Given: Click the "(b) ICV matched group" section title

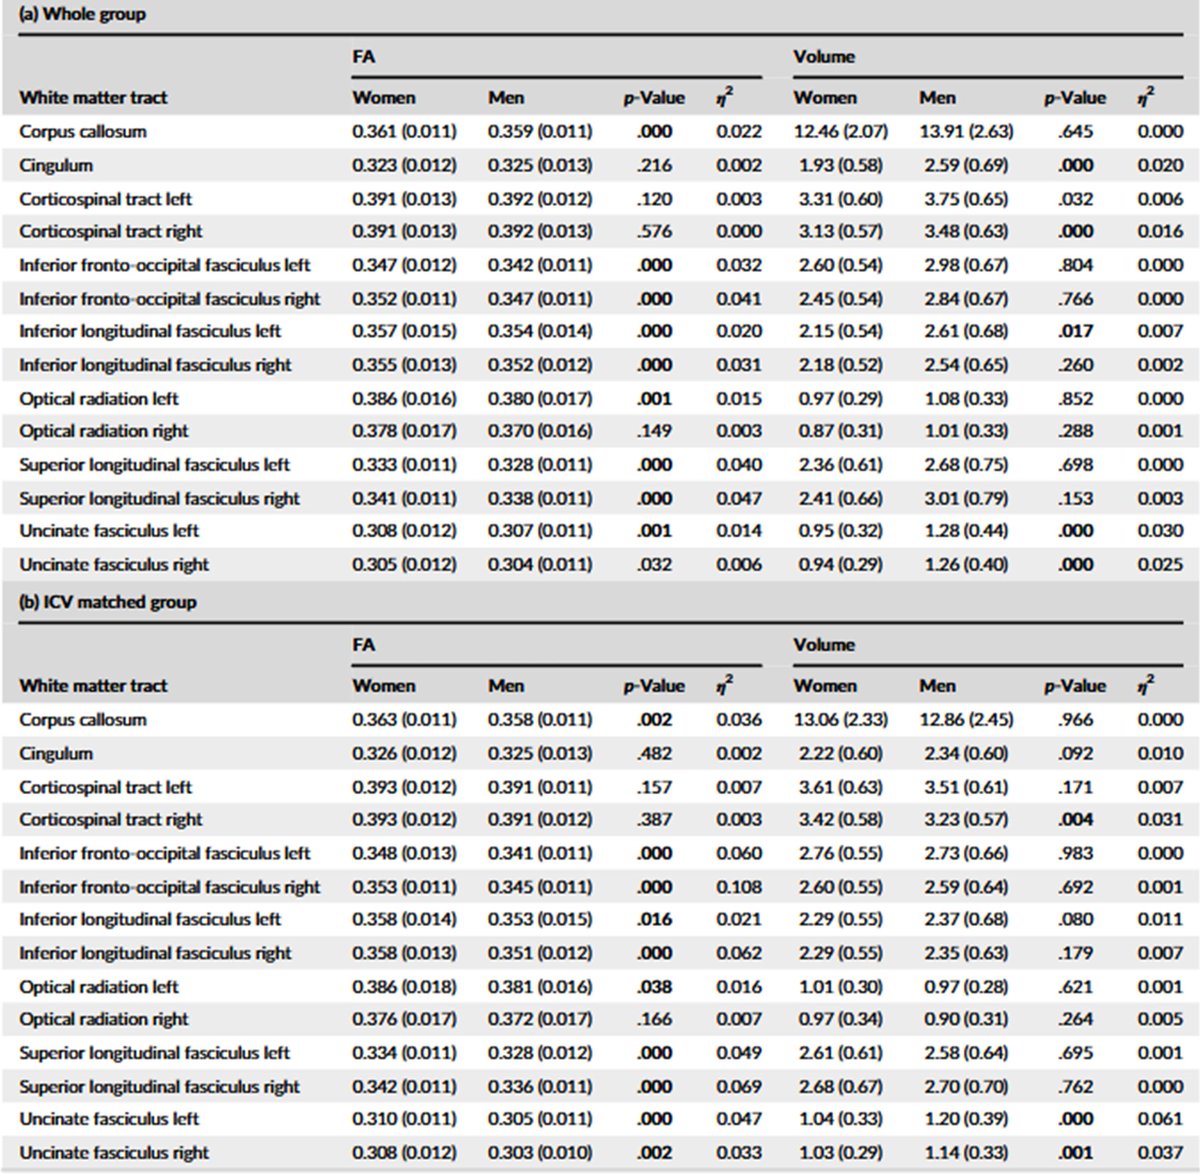Looking at the screenshot, I should pos(108,602).
